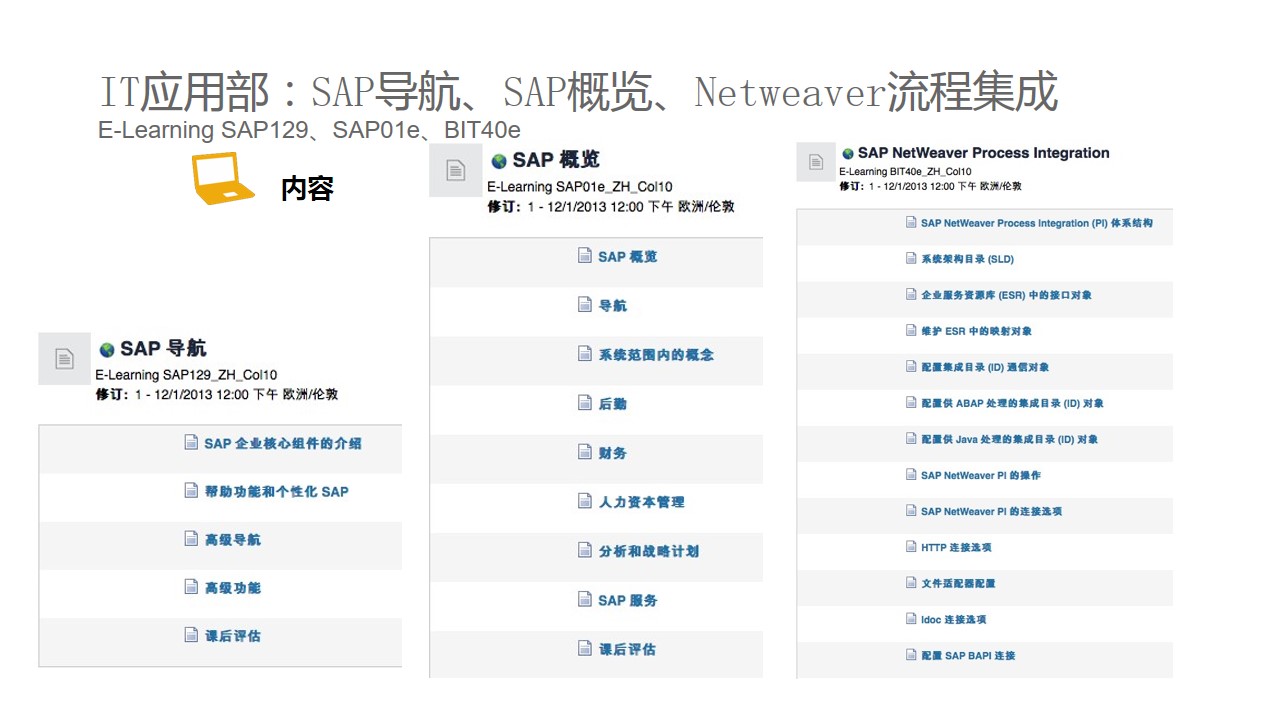Screen dimensions: 1280x720
Task: Click the globe icon before SAP 概览 heading
Action: (499, 161)
